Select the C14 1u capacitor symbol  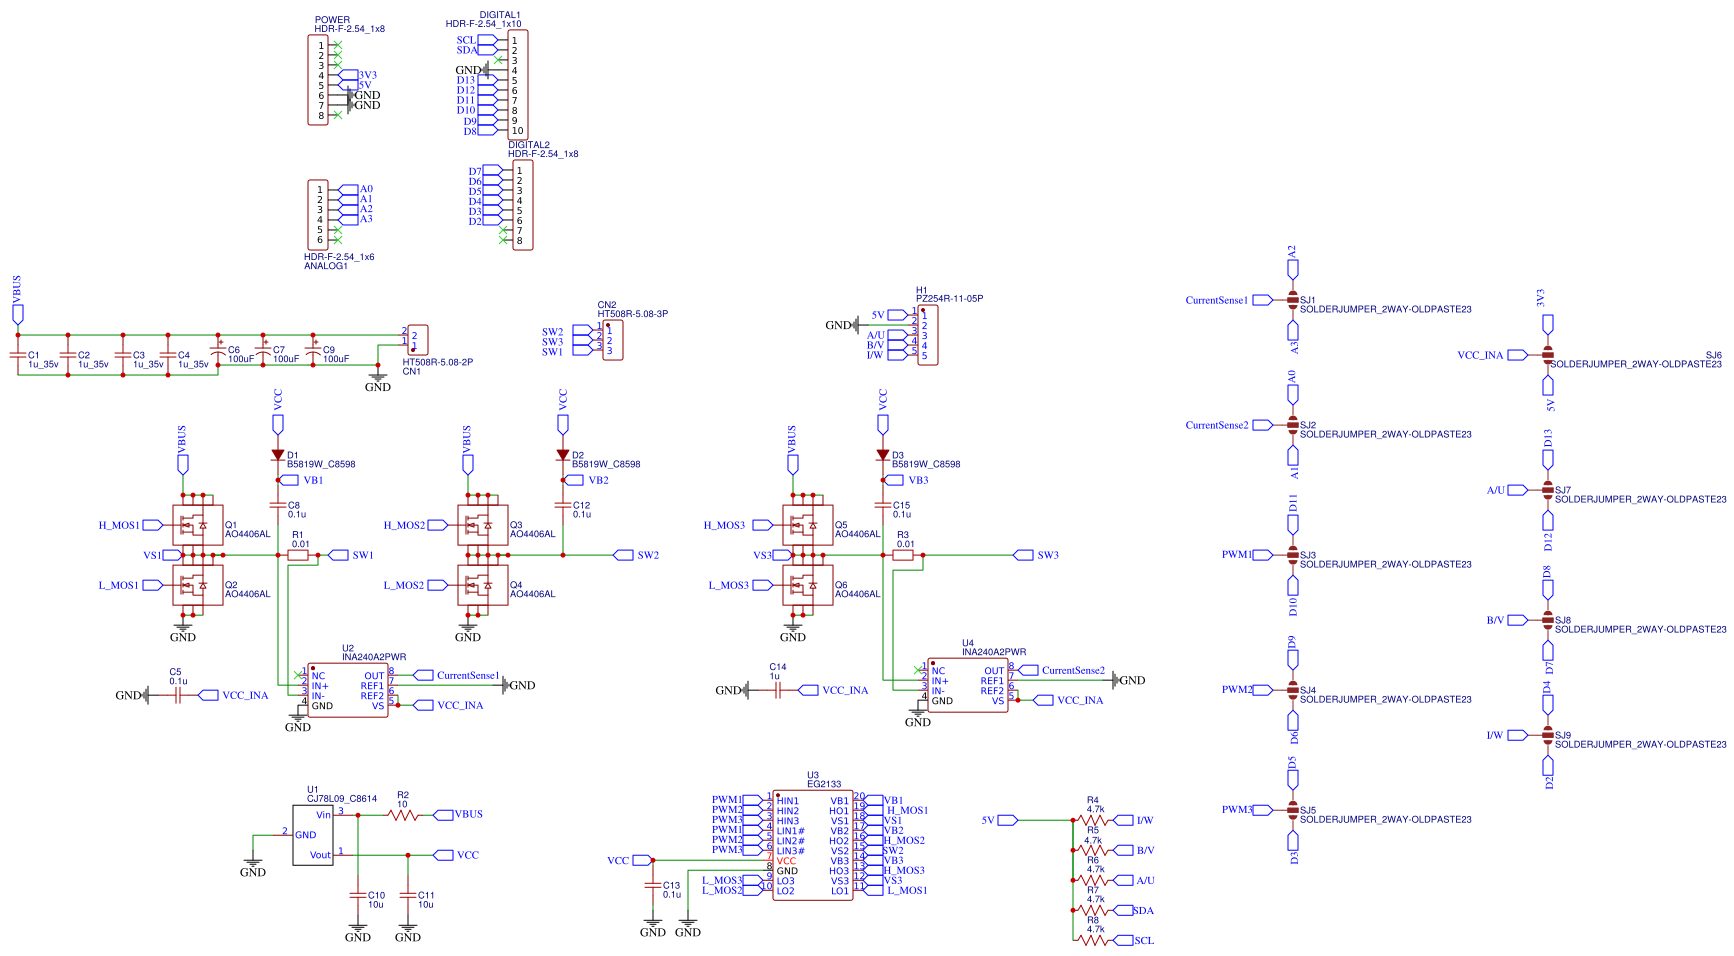778,690
